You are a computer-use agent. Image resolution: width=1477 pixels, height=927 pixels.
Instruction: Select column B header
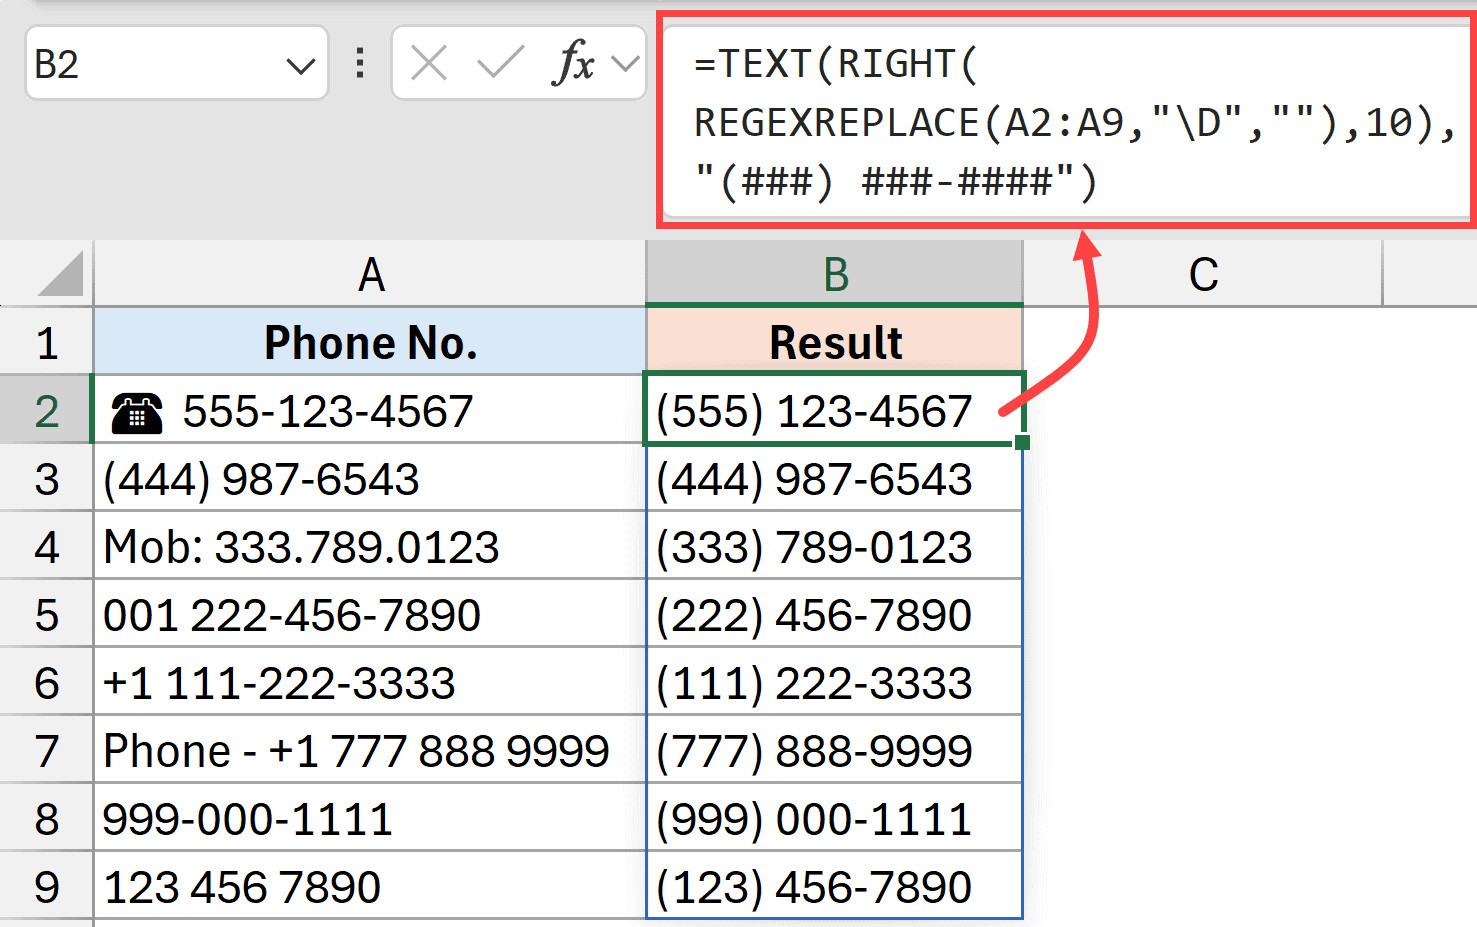tap(835, 275)
